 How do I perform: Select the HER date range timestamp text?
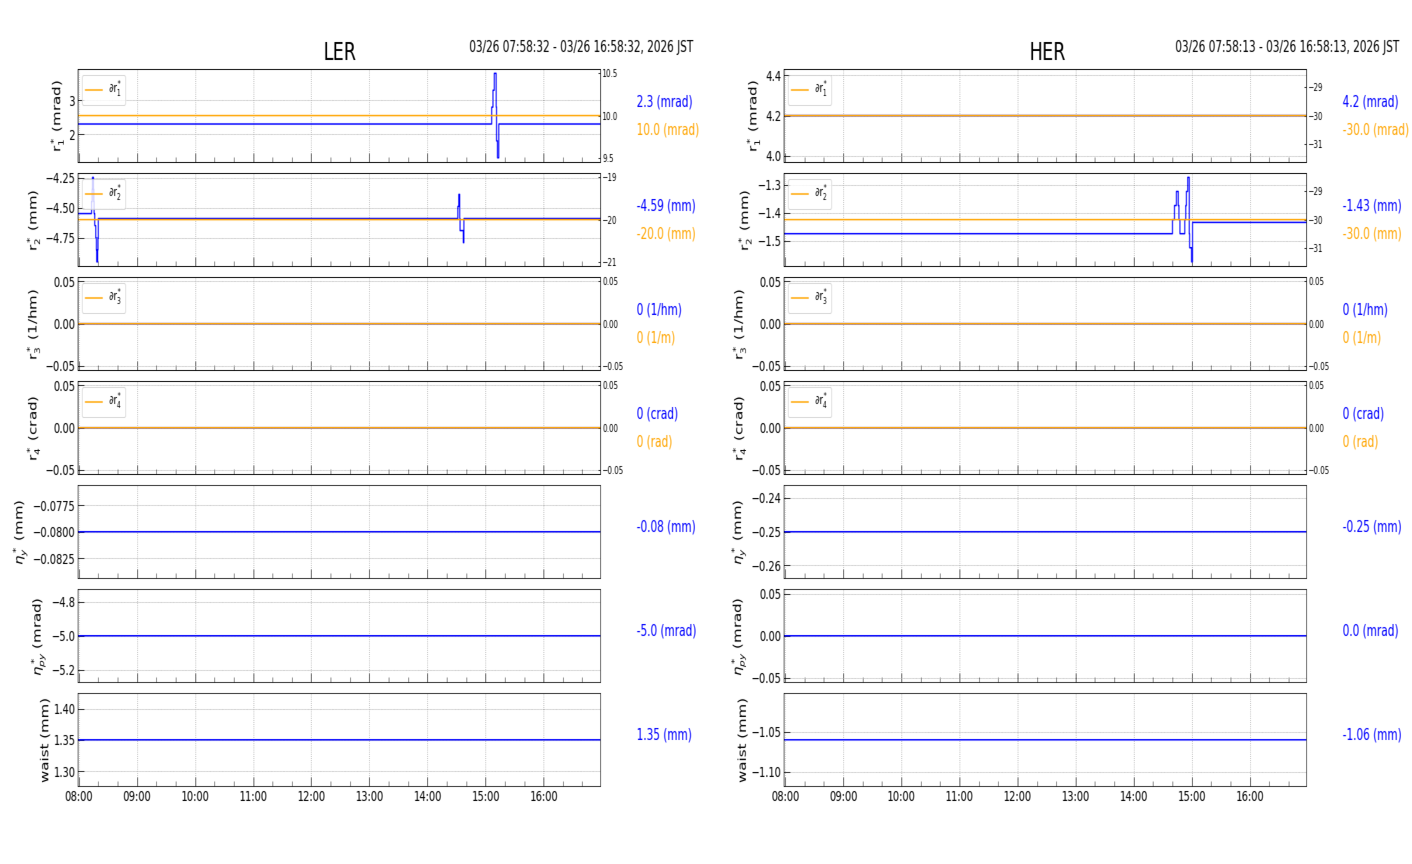coord(1286,47)
